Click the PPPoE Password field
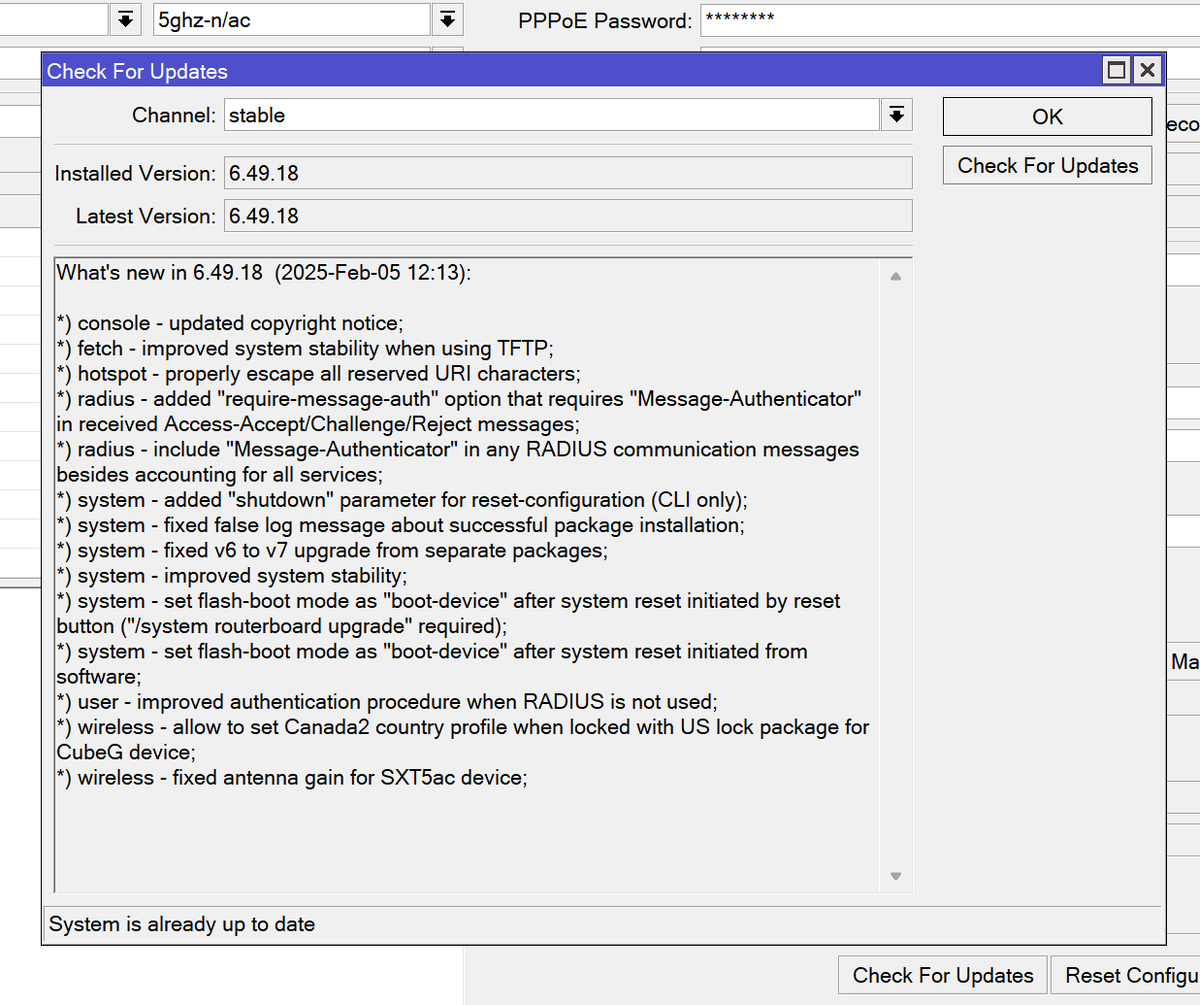Screen dimensions: 1200x1005 pos(950,19)
